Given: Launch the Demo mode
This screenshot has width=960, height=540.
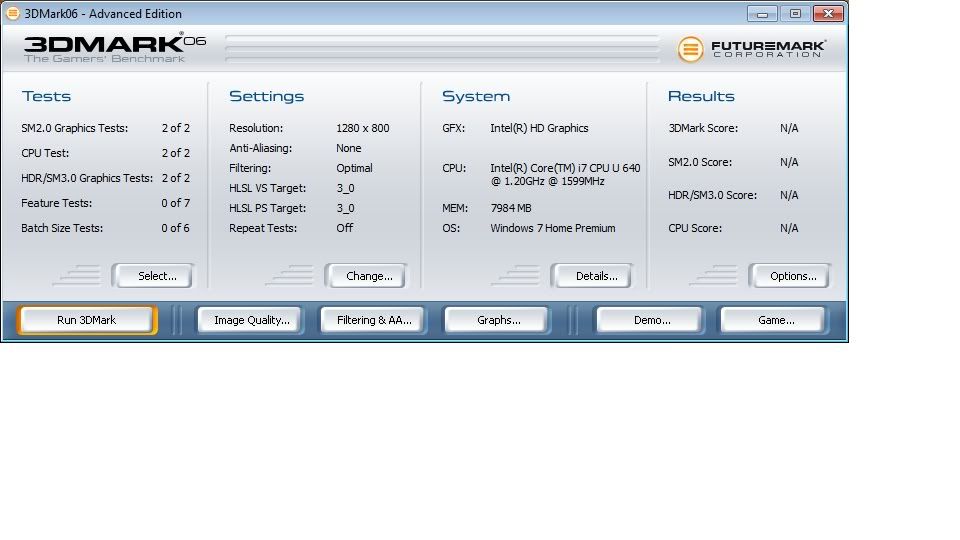Looking at the screenshot, I should 651,320.
